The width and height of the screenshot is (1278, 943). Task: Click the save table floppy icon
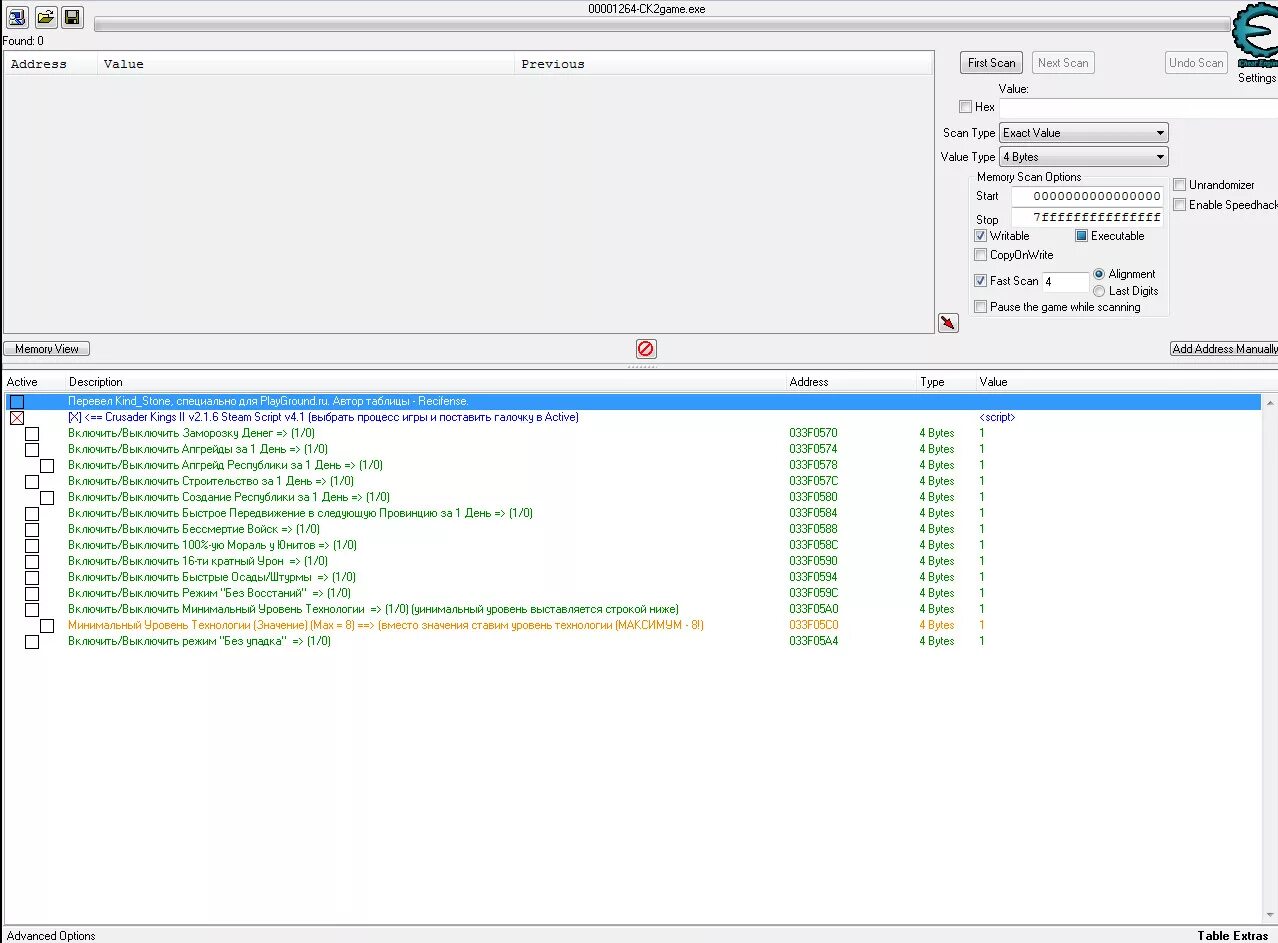coord(72,17)
